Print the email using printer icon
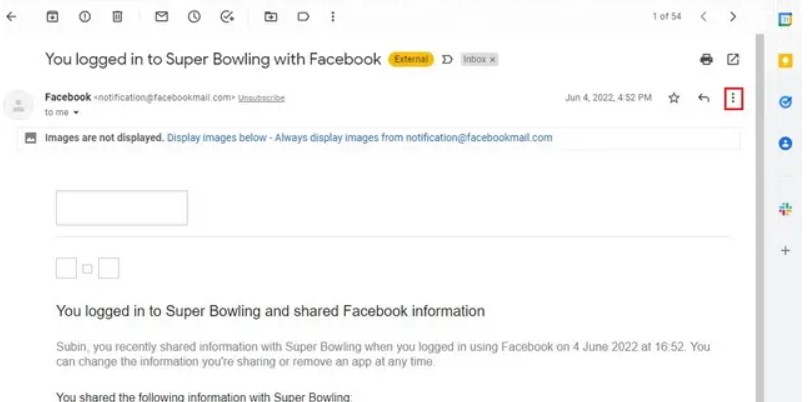 click(706, 60)
